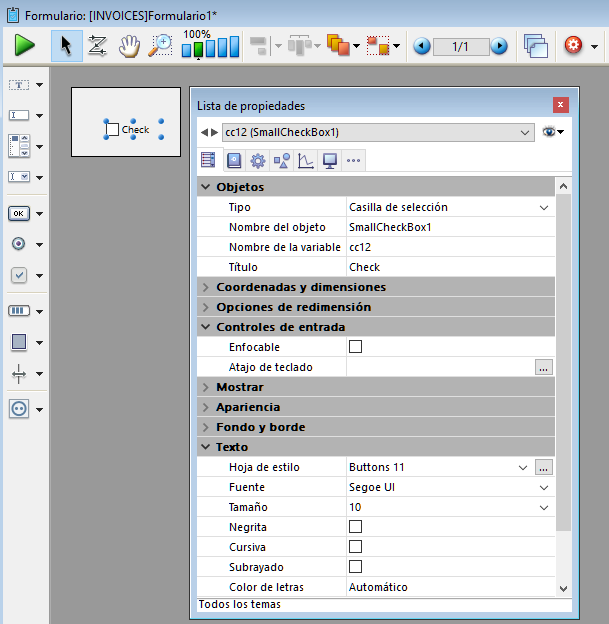Open the more tabs ellipsis

click(353, 160)
